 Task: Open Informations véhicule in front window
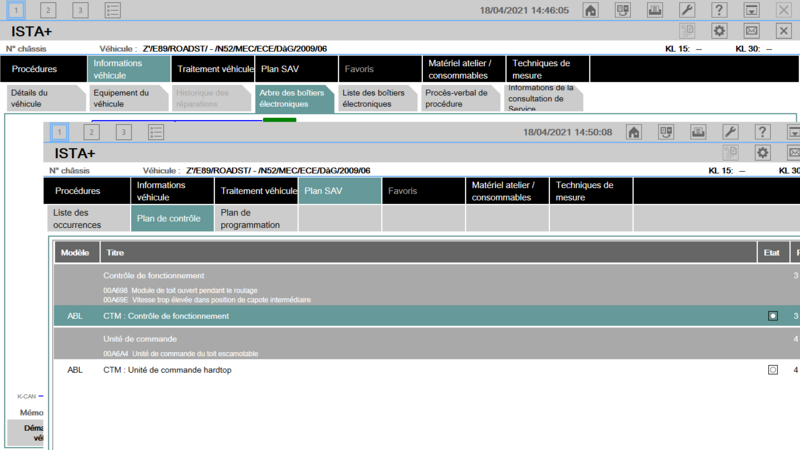tap(172, 191)
